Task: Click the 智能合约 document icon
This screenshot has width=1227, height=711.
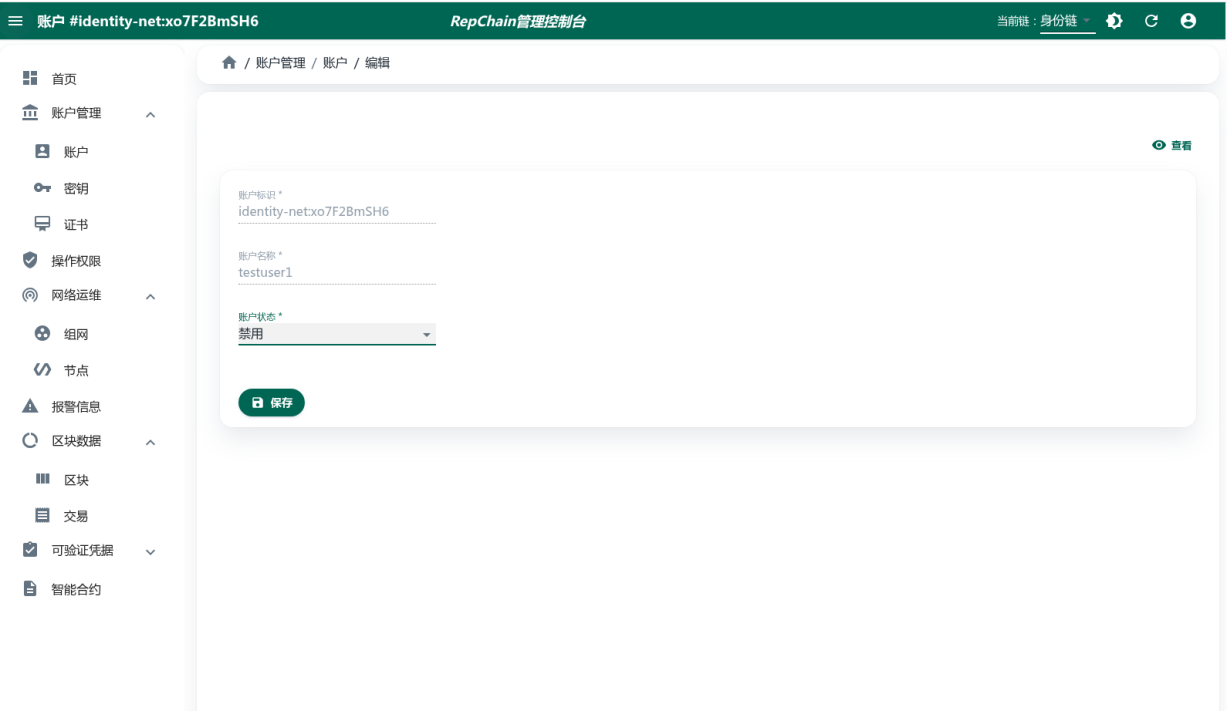Action: coord(30,589)
